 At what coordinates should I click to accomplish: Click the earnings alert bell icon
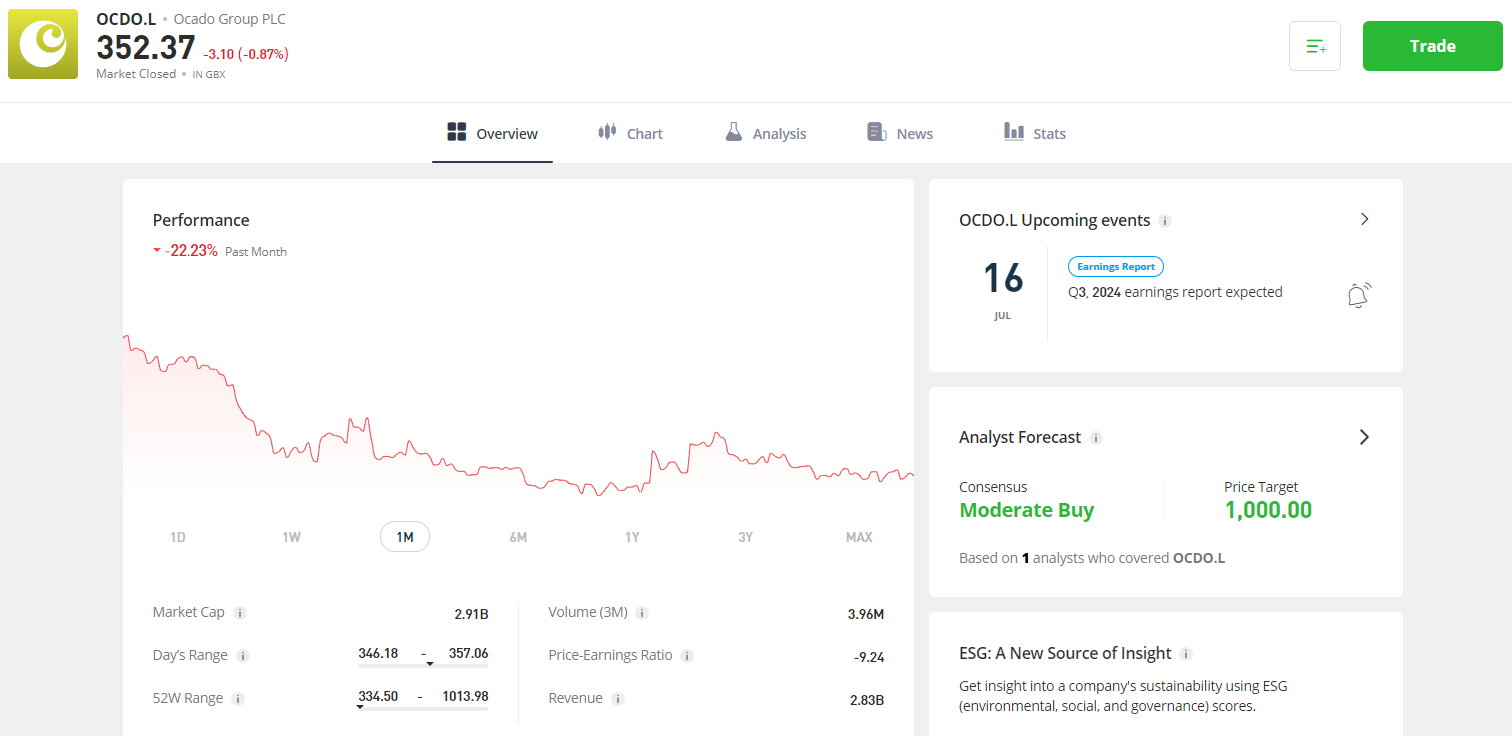1358,295
